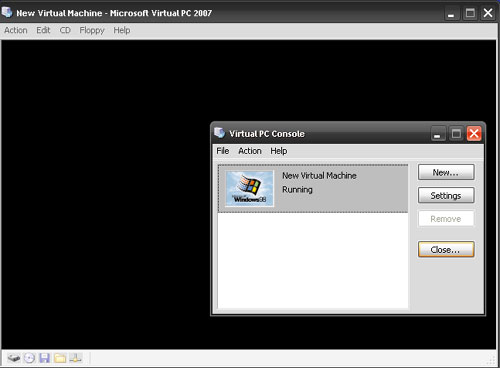Viewport: 500px width, 368px height.
Task: Minimize the main Virtual PC 2007 window
Action: coord(451,13)
